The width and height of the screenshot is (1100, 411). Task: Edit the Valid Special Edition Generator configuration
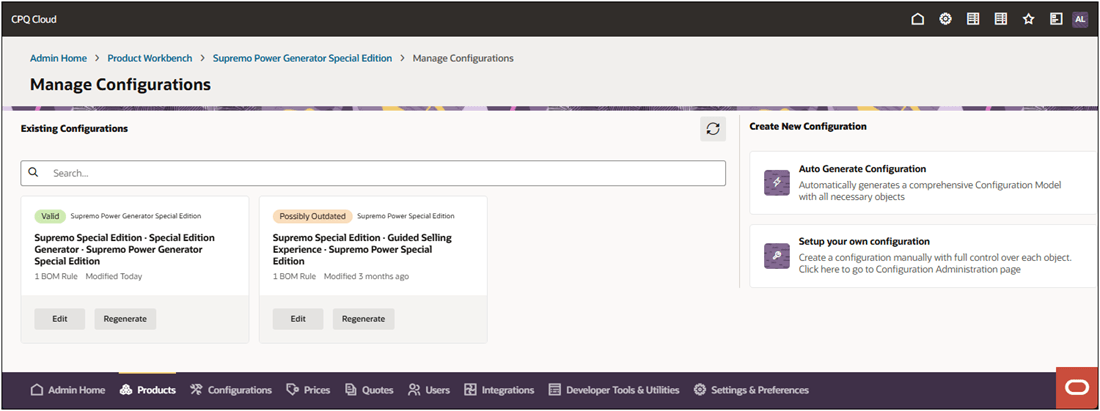click(x=60, y=318)
